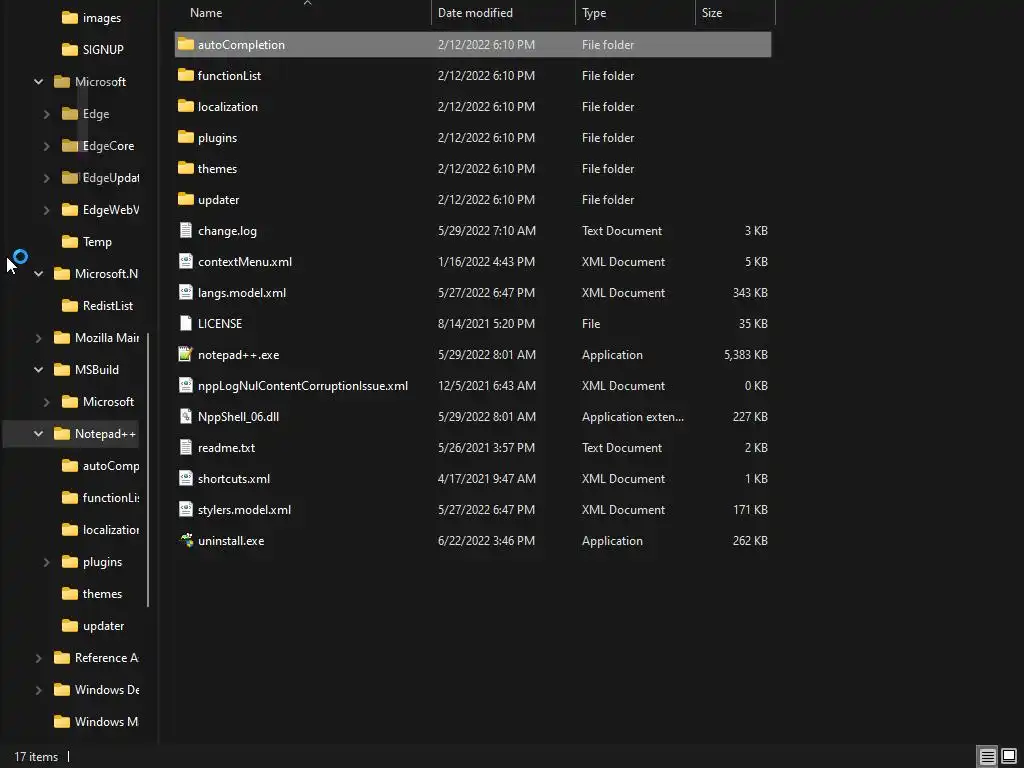Click the 6/22/2022 3:46 PM date
The height and width of the screenshot is (768, 1024).
click(x=487, y=541)
